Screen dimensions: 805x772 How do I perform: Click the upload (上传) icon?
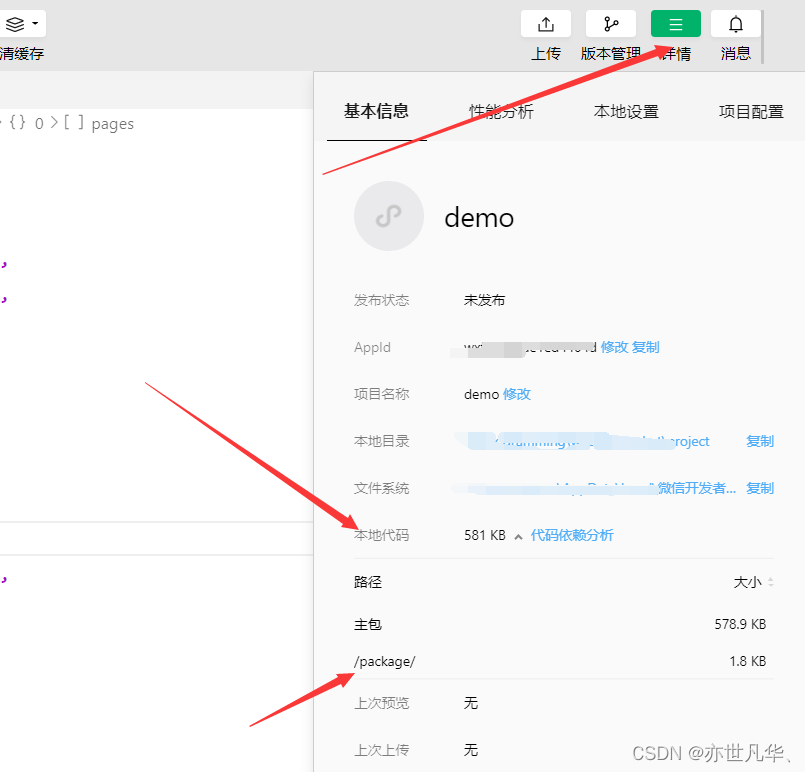pyautogui.click(x=546, y=24)
